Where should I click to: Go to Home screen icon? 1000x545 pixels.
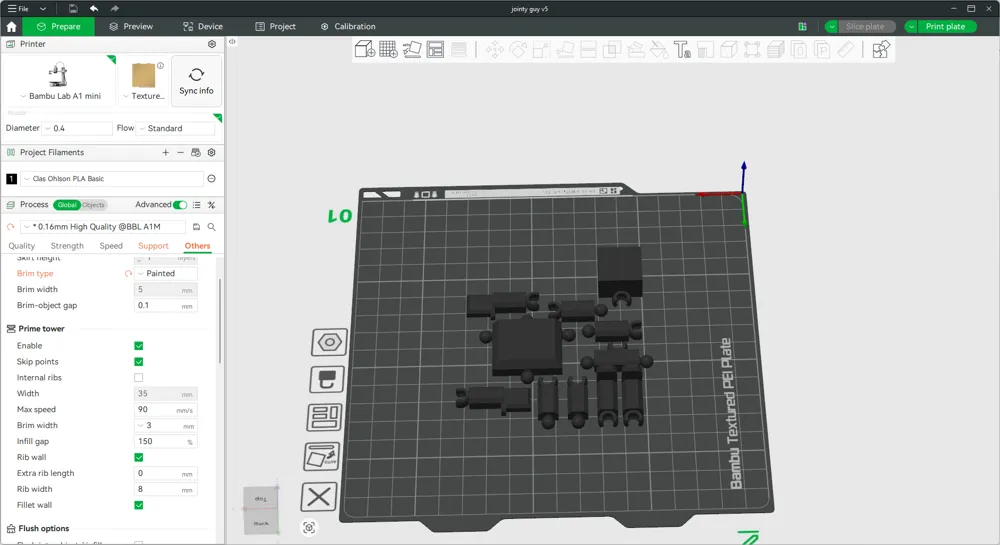[x=11, y=26]
